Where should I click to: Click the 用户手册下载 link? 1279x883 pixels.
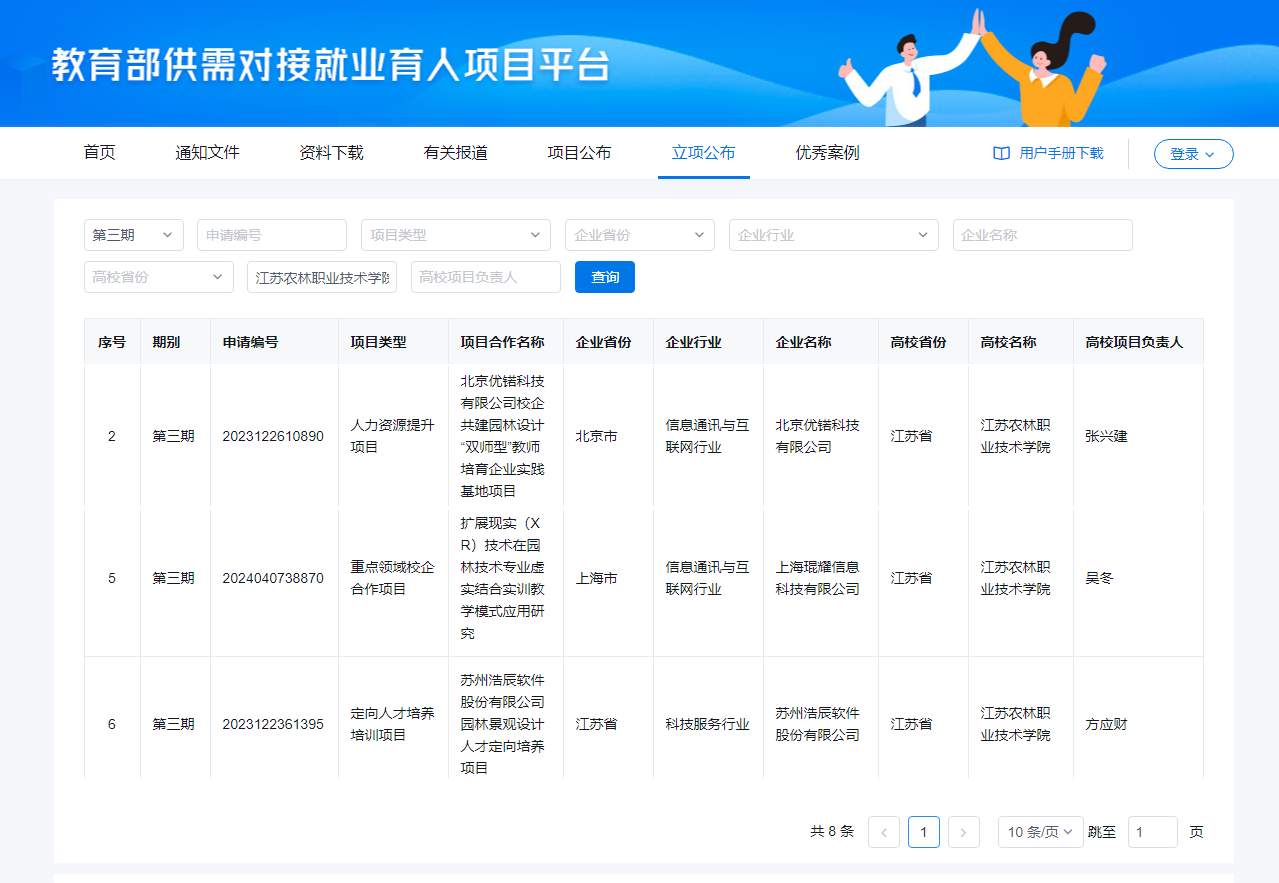pyautogui.click(x=1061, y=153)
